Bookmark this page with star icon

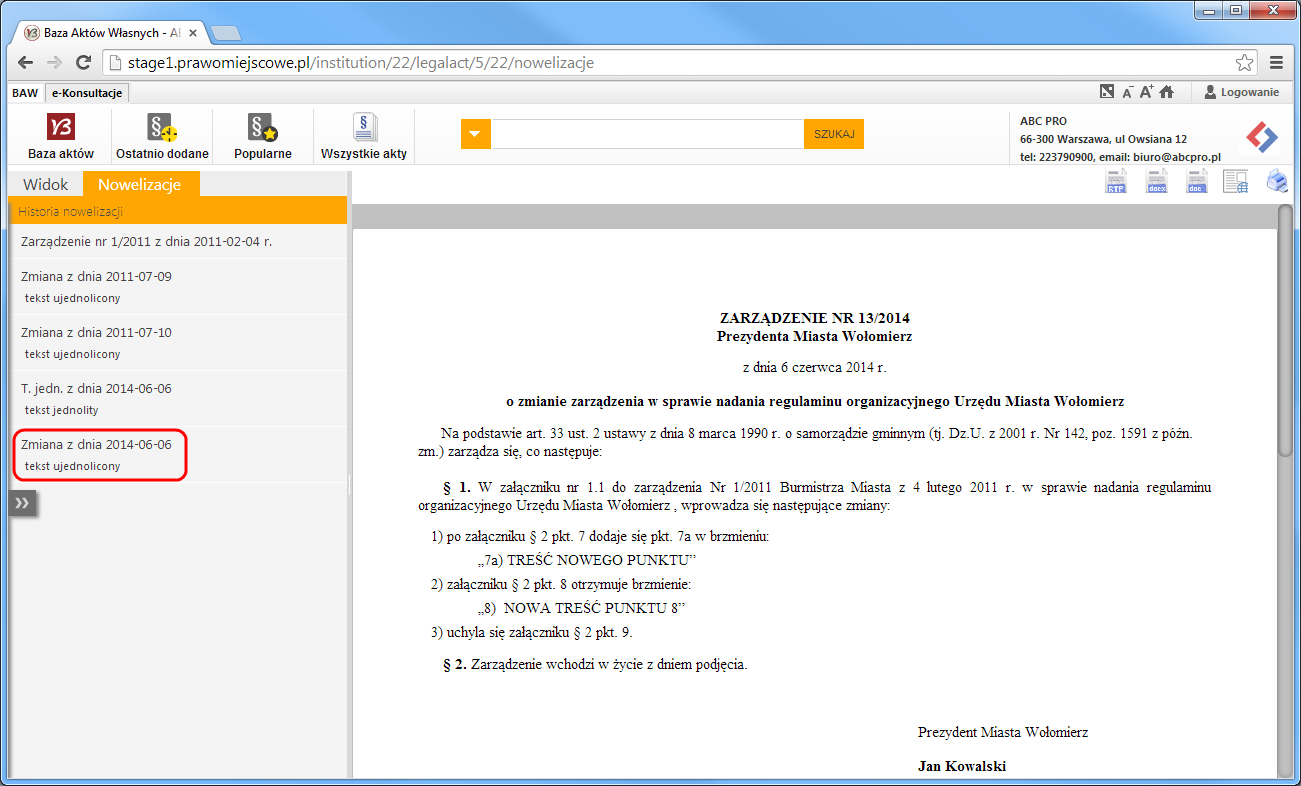click(x=1244, y=62)
